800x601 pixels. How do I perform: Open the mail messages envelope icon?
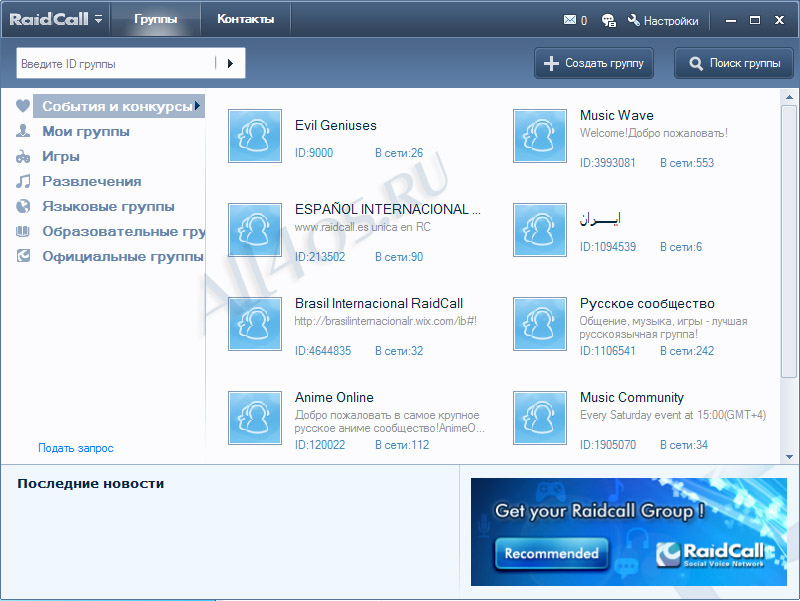coord(569,20)
